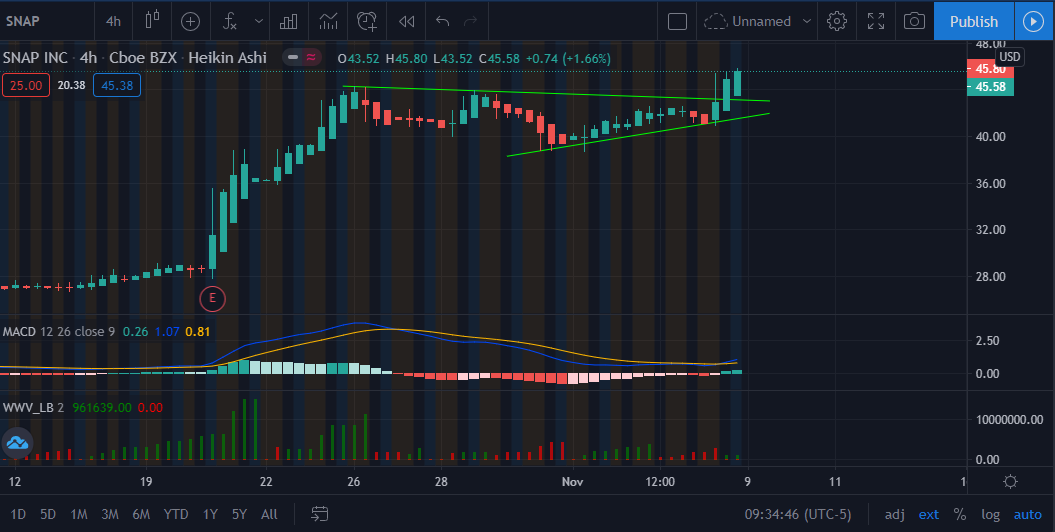
Task: Publish the chart idea
Action: (974, 22)
